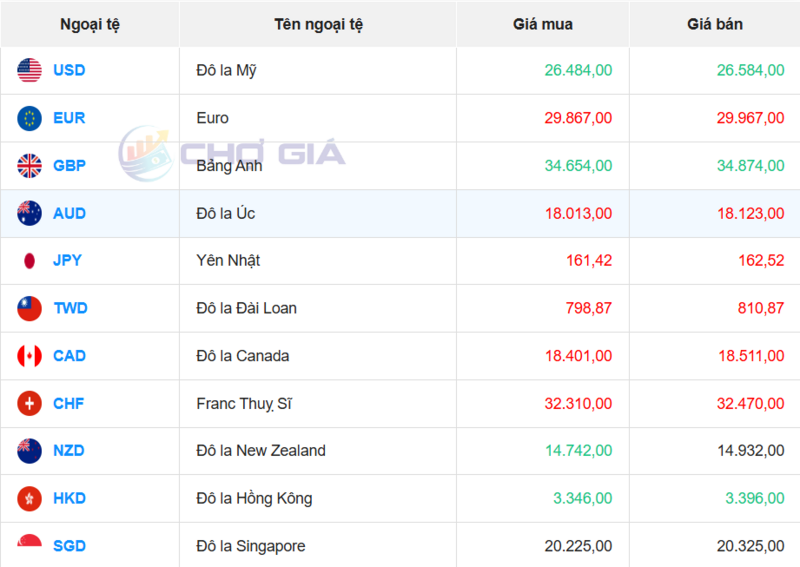Click the Giá bán column header
Screen dimensions: 800x567
coord(715,24)
